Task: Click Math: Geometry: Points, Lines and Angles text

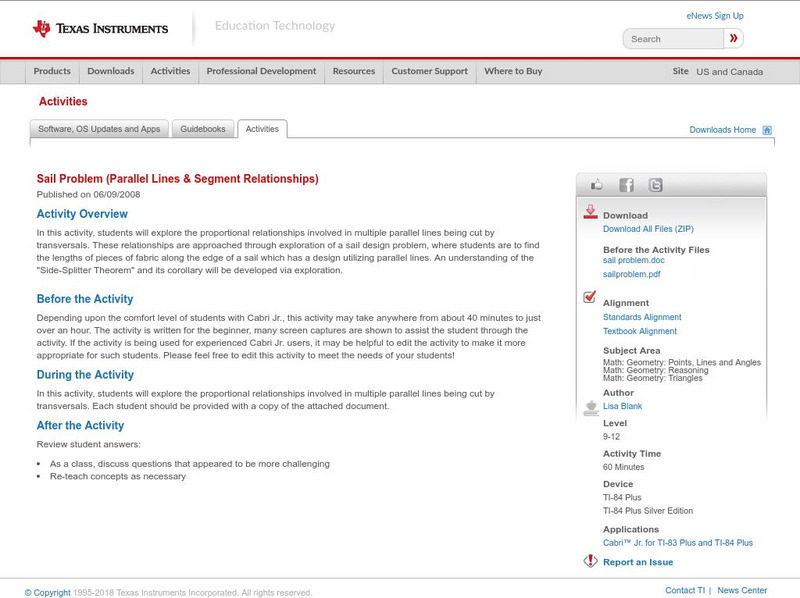Action: 682,362
